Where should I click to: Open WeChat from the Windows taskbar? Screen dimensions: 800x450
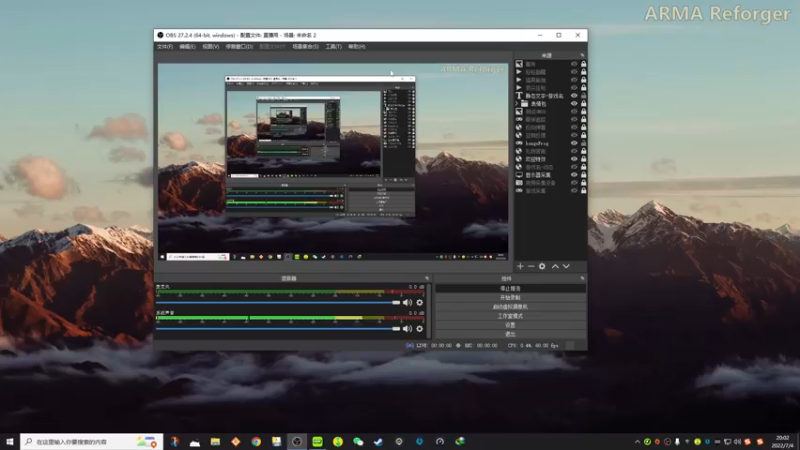[358, 441]
